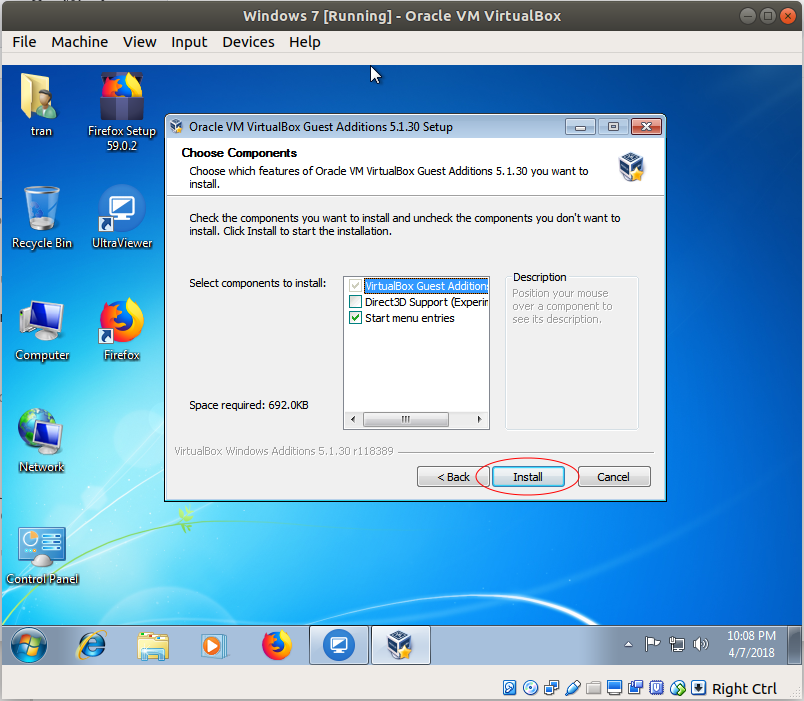Image resolution: width=804 pixels, height=701 pixels.
Task: Click the 'Space required: 692.0KB' text
Action: 249,405
